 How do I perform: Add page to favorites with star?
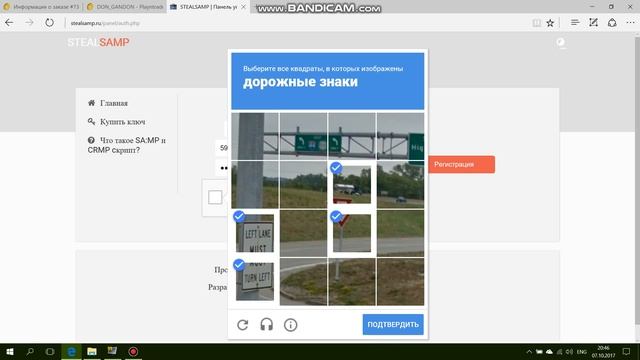[x=550, y=23]
